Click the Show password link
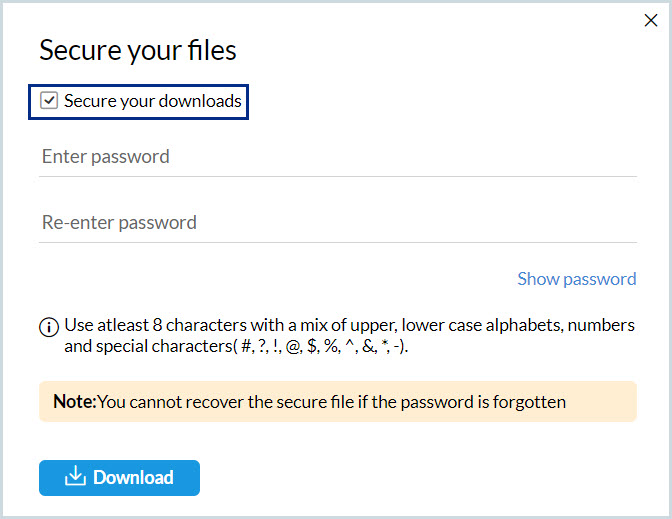This screenshot has width=672, height=519. click(x=576, y=279)
